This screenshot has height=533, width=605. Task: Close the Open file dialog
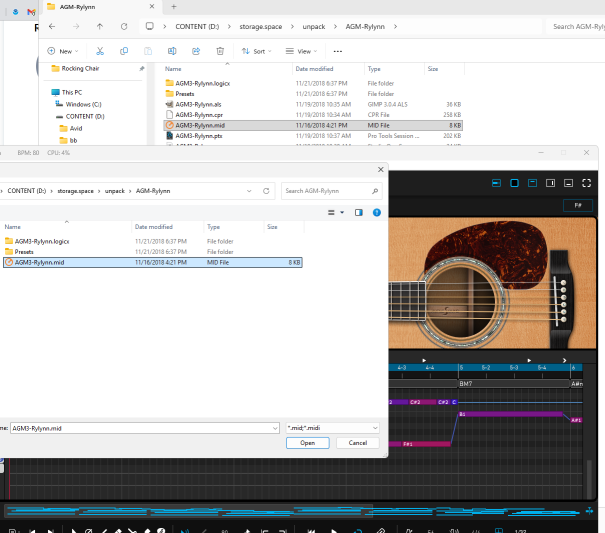pyautogui.click(x=380, y=169)
